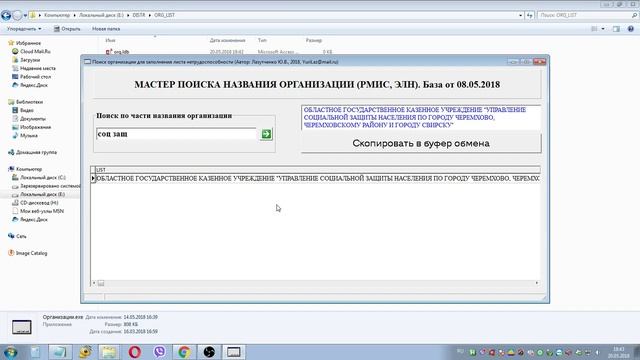Open Google Chrome from the taskbar
Image resolution: width=640 pixels, height=360 pixels.
184,352
